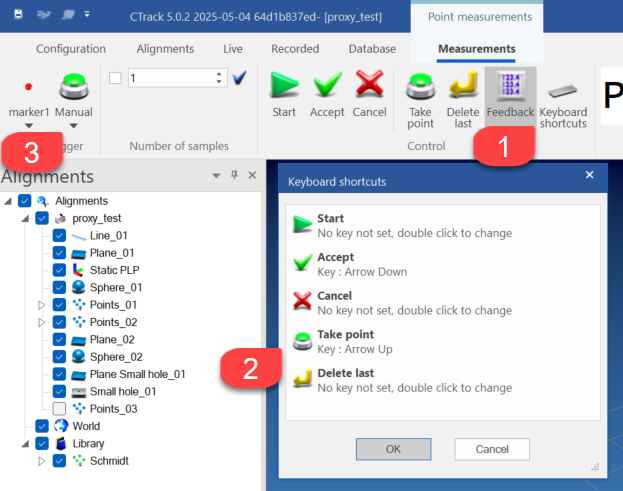Image resolution: width=623 pixels, height=491 pixels.
Task: Switch to the Alignments ribbon tab
Action: (165, 49)
